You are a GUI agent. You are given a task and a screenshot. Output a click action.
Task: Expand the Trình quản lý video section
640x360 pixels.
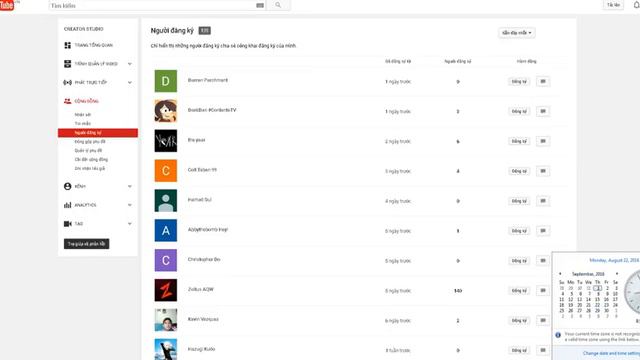point(130,64)
